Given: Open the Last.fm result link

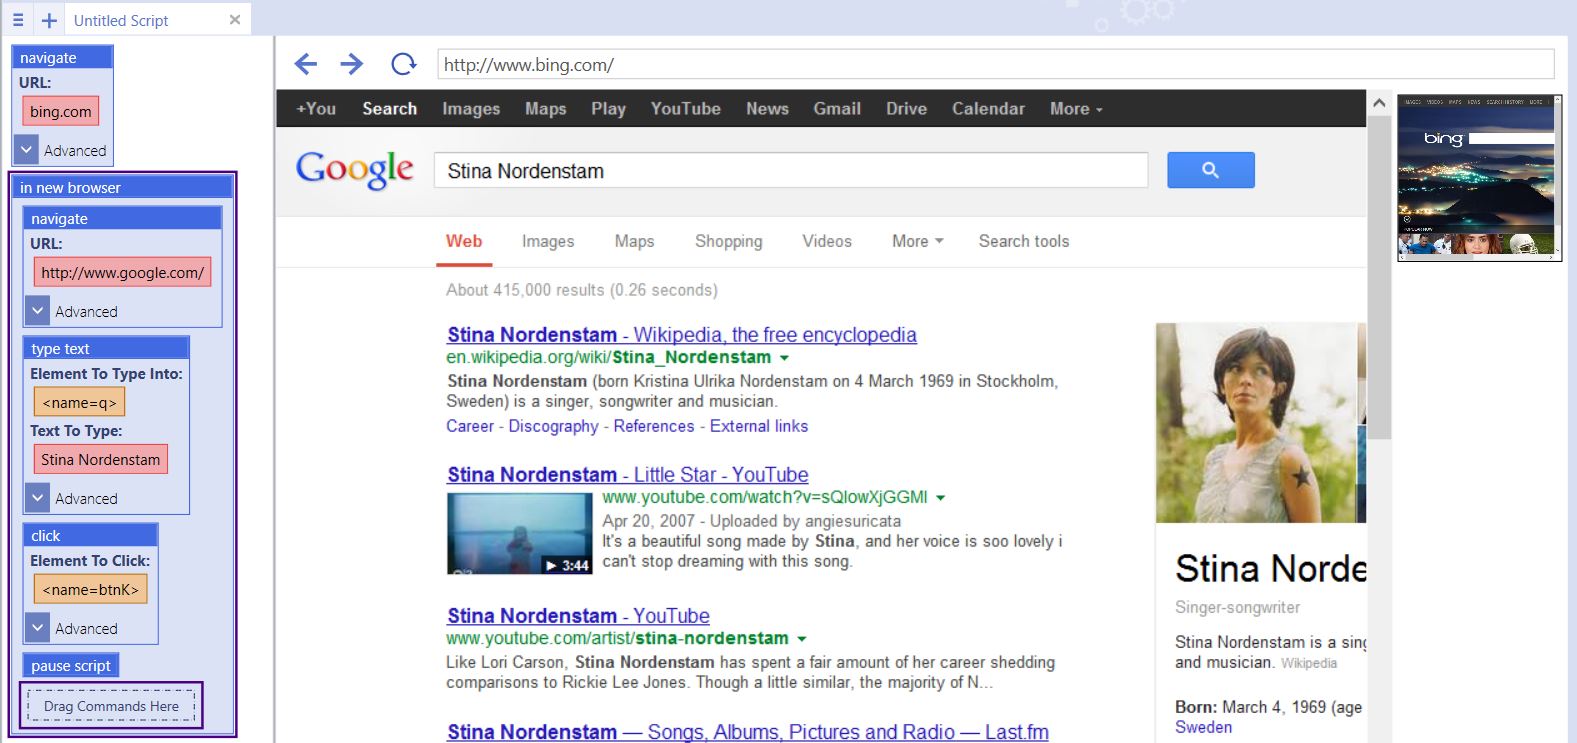Looking at the screenshot, I should pos(748,732).
